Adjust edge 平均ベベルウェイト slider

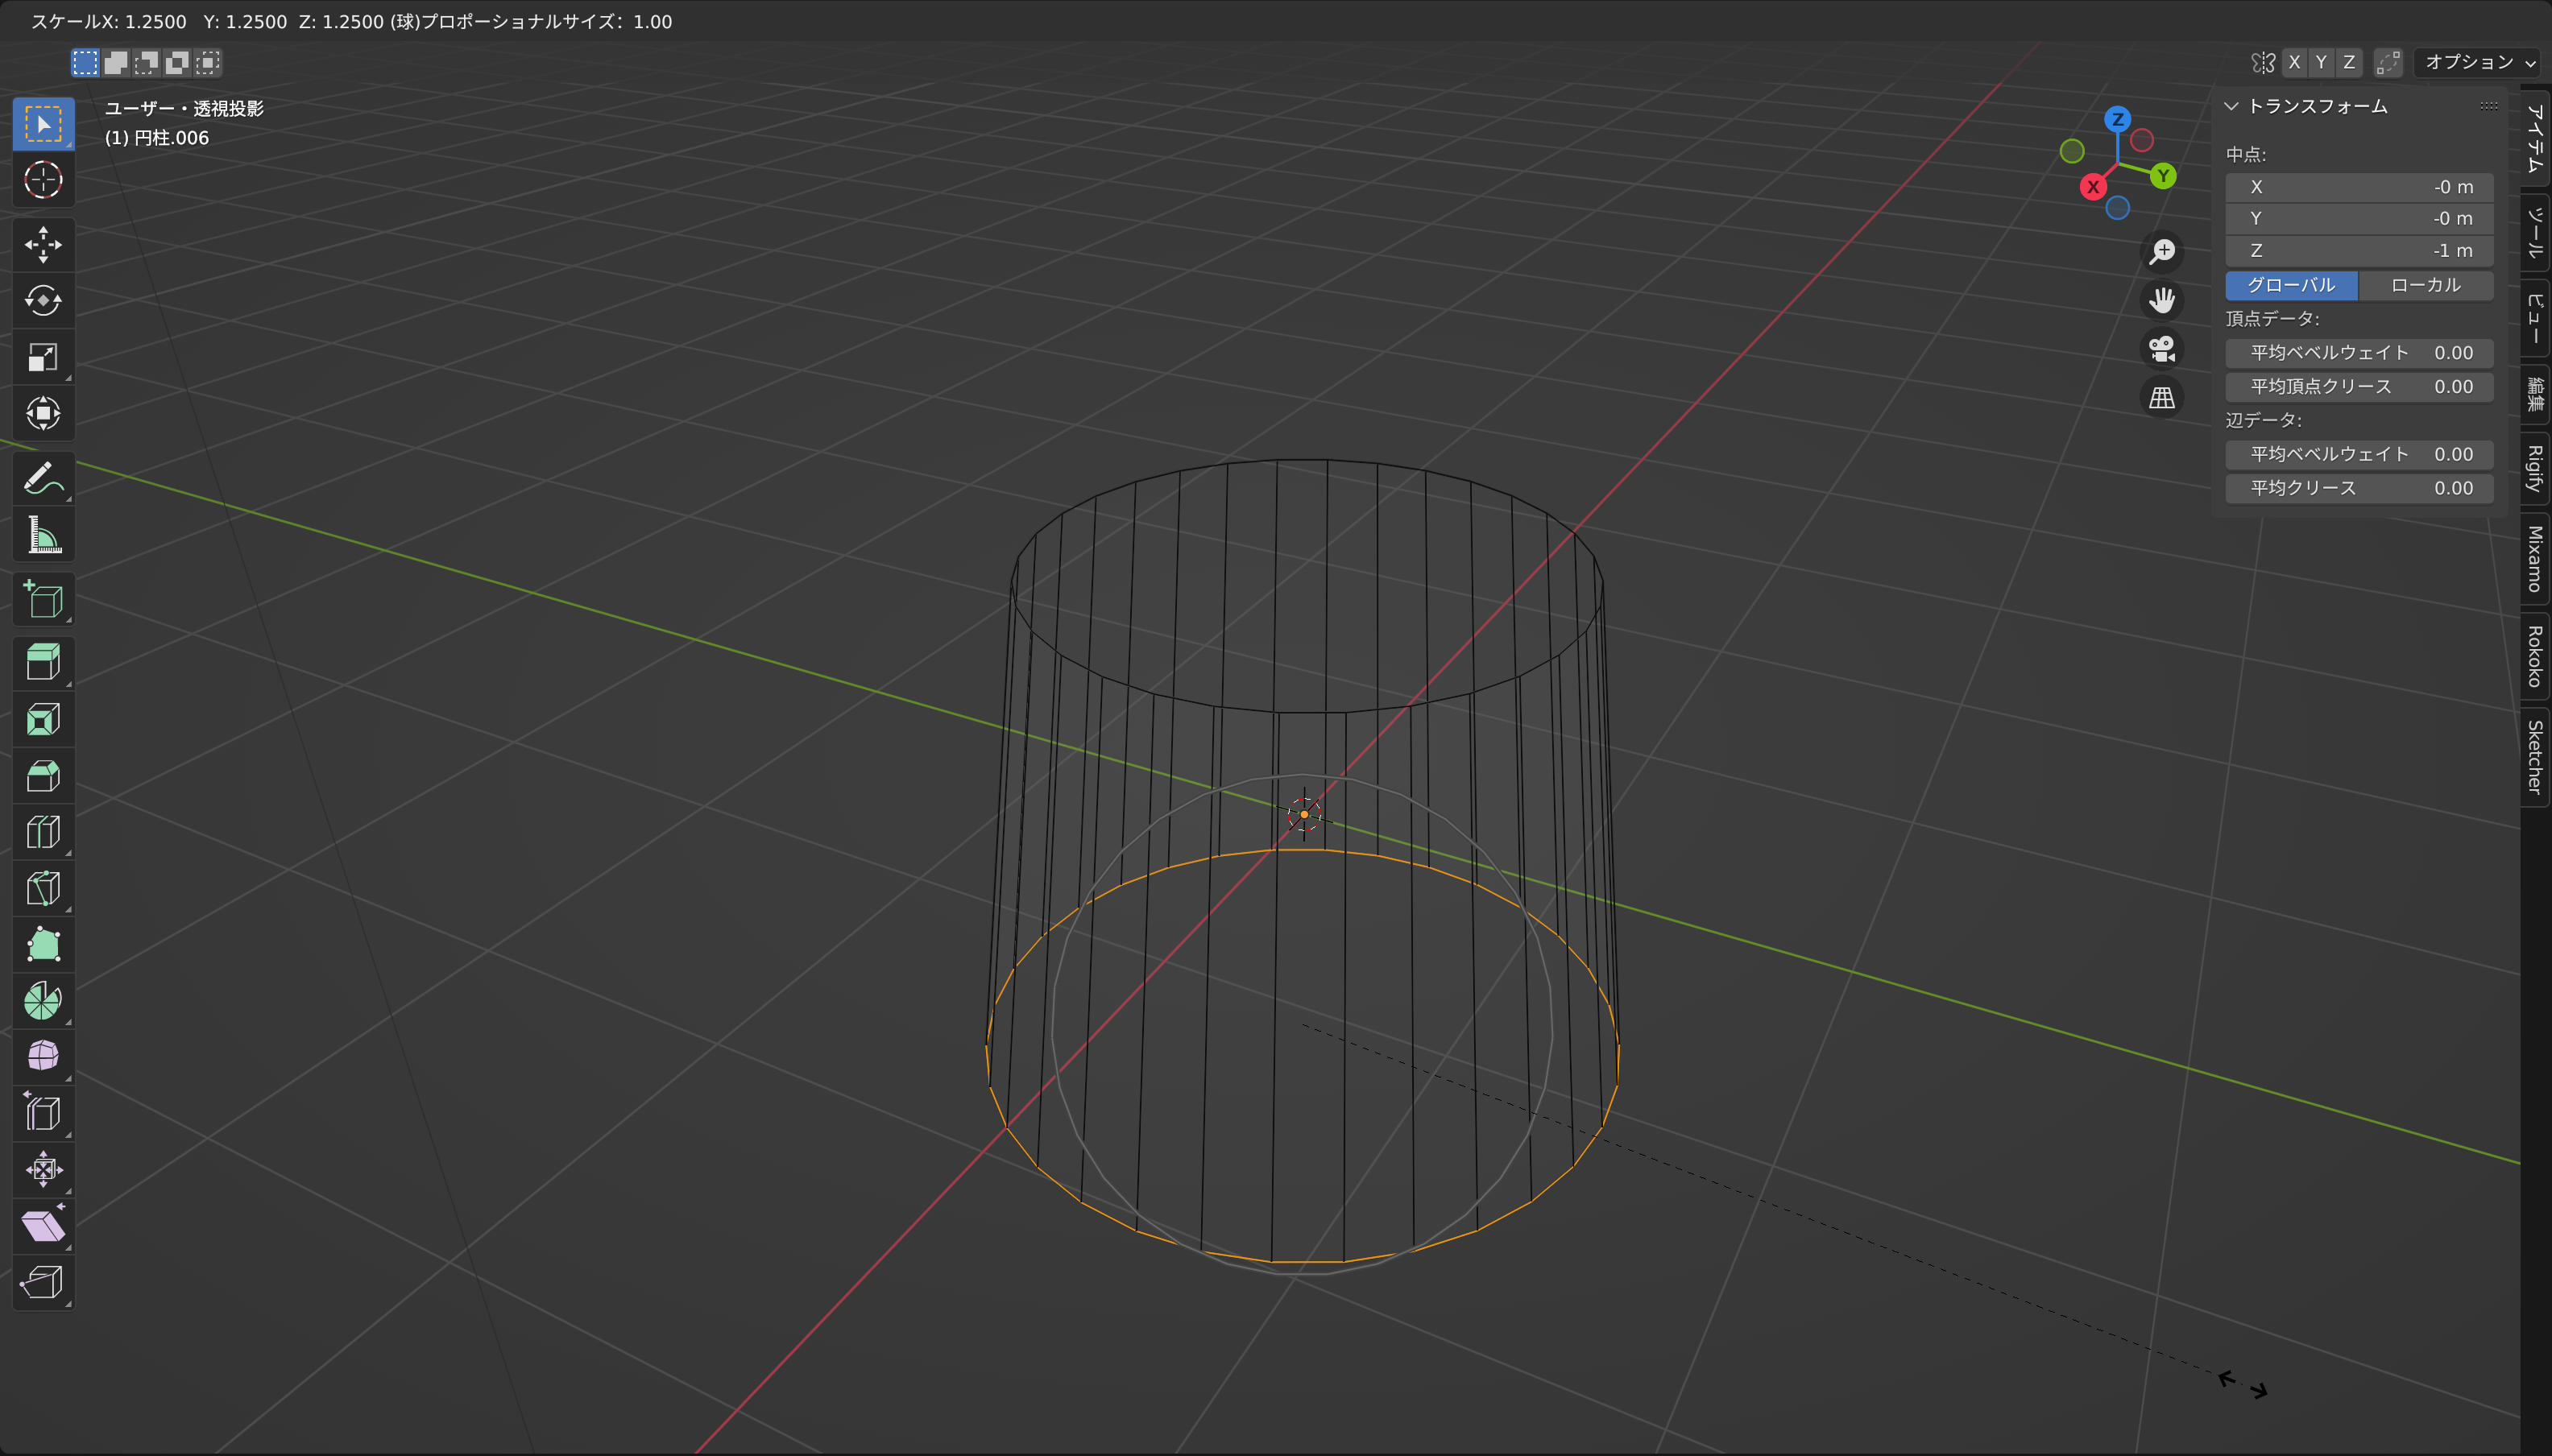[x=2359, y=454]
